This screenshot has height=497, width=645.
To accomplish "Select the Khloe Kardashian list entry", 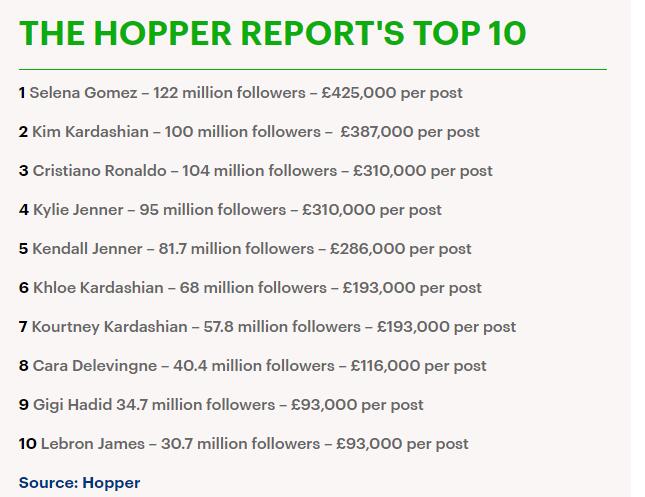I will click(250, 288).
